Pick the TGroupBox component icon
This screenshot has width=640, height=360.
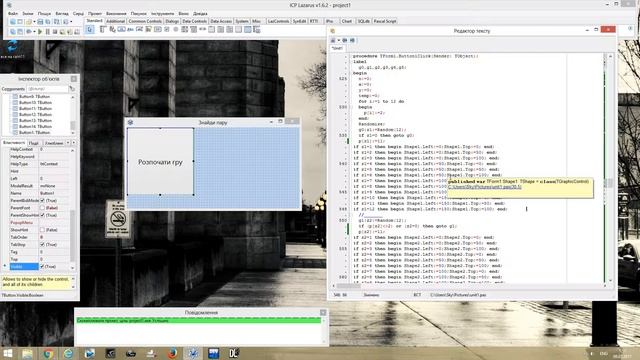[211, 29]
